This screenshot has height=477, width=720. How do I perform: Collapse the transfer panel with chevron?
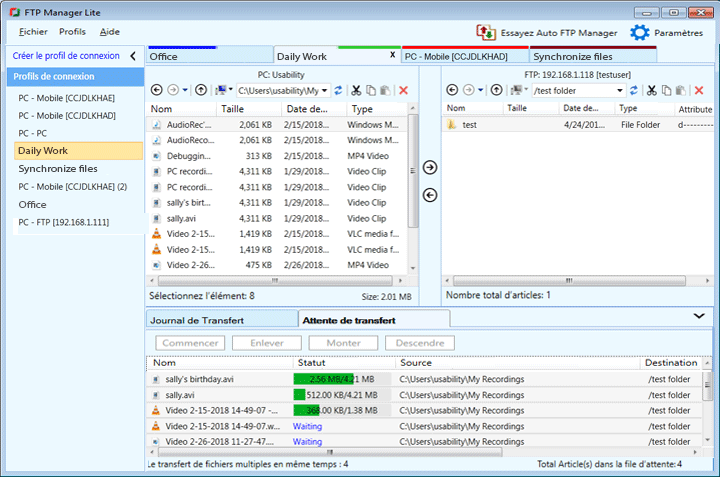(698, 315)
